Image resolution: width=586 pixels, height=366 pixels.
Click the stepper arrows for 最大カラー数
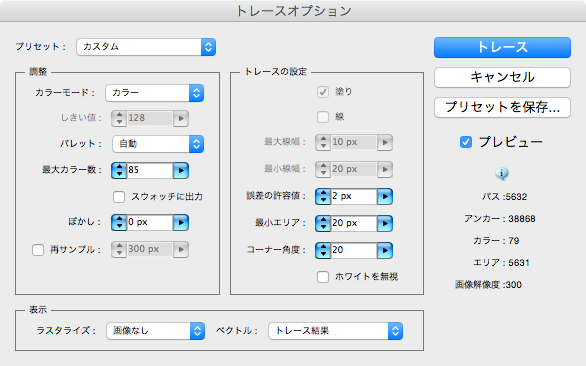(x=119, y=170)
